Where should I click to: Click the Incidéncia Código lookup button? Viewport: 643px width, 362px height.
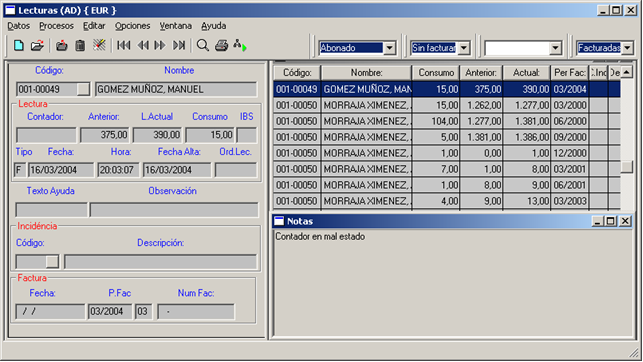click(x=52, y=262)
